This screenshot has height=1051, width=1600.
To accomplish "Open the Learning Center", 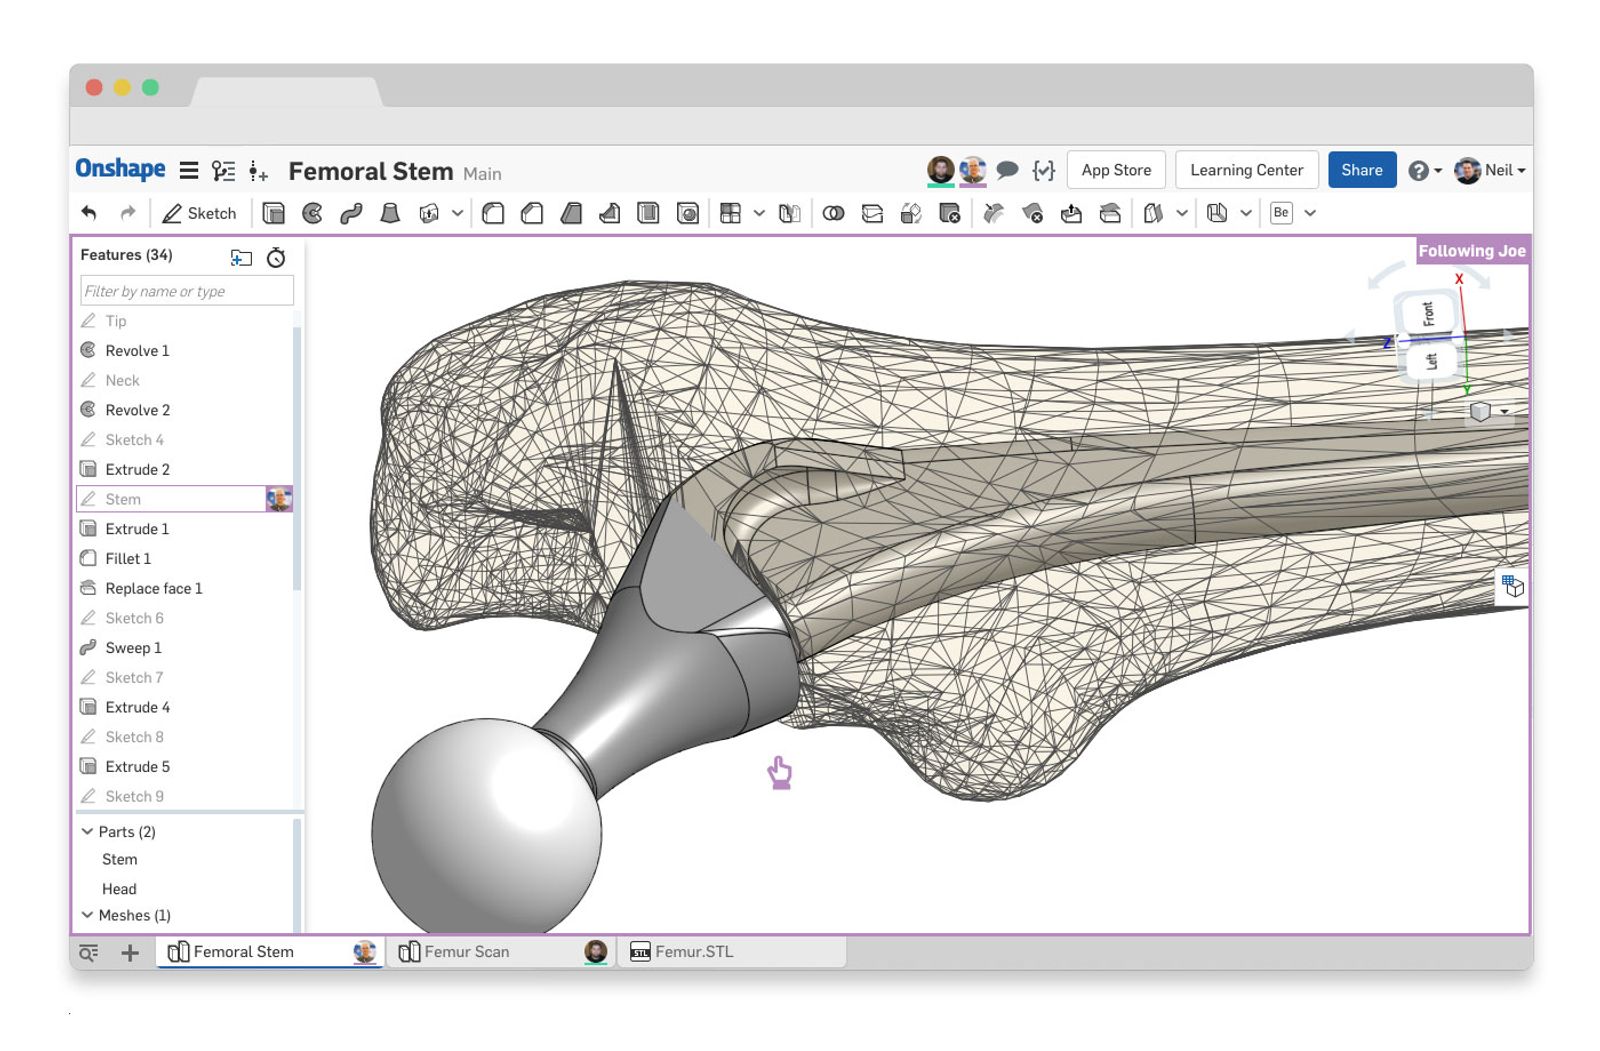I will (1246, 170).
